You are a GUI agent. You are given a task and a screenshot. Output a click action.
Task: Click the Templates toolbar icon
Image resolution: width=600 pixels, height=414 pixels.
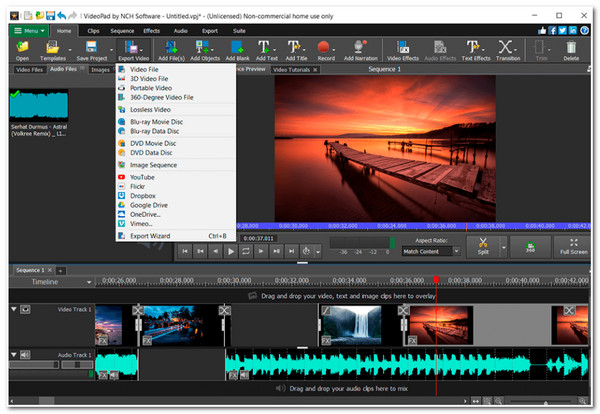pos(52,51)
